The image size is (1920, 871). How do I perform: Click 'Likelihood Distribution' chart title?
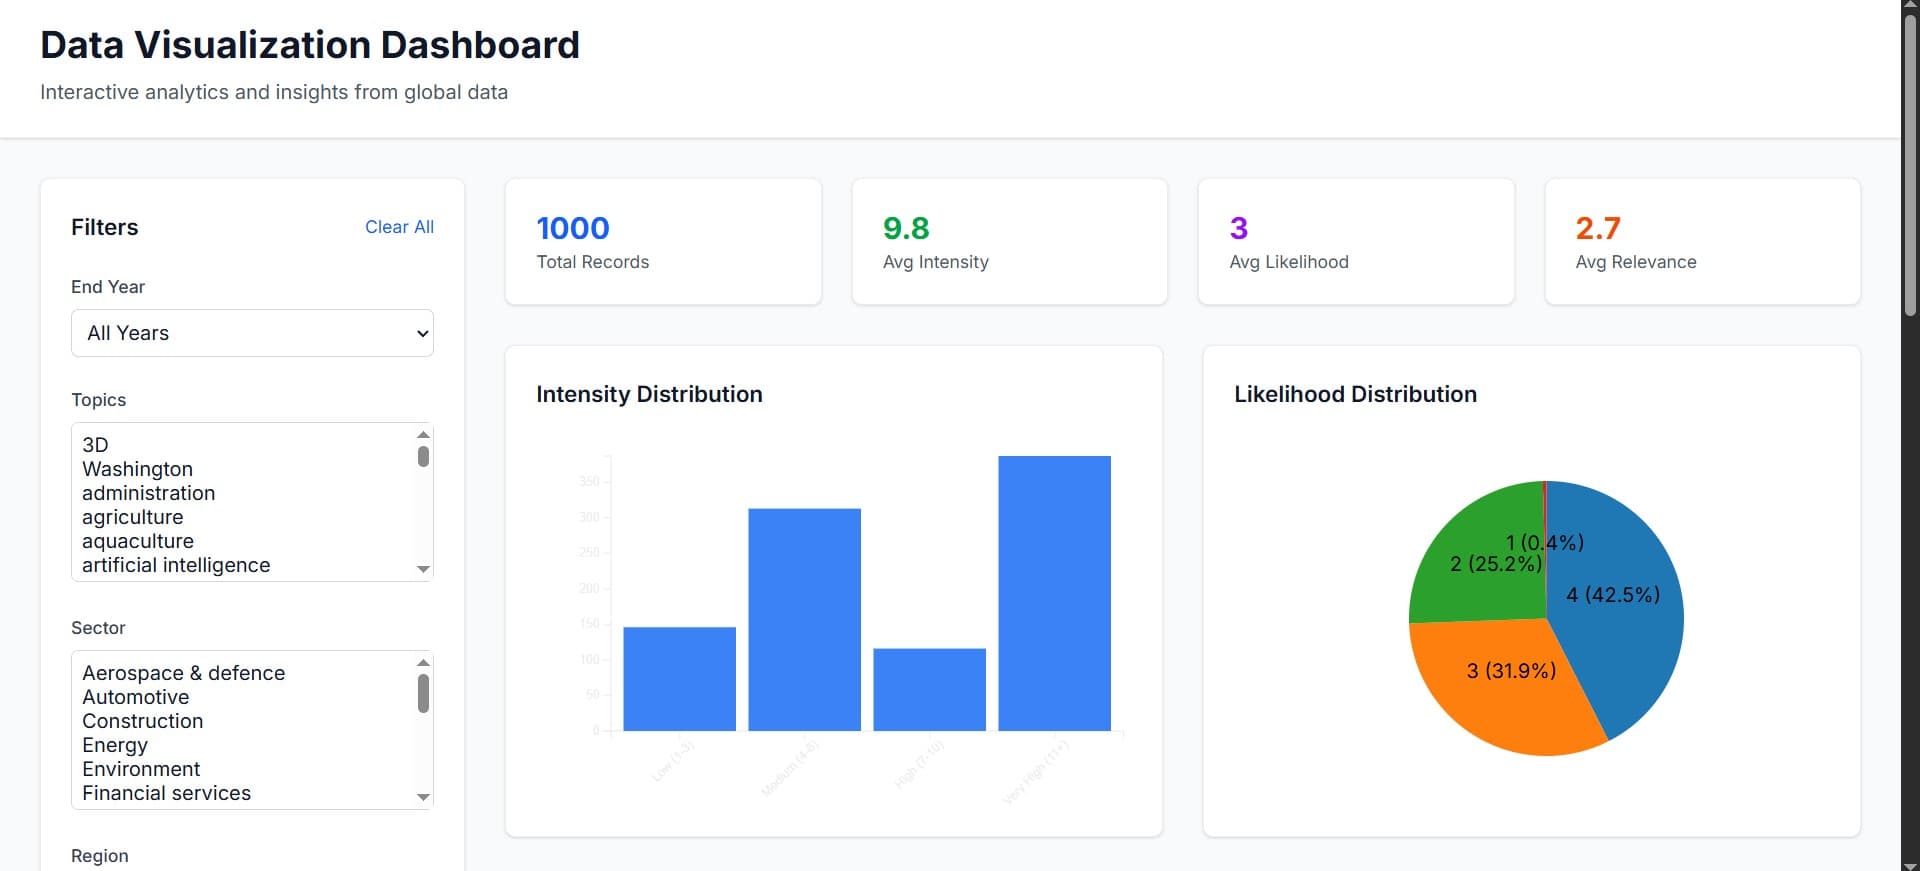click(x=1355, y=394)
